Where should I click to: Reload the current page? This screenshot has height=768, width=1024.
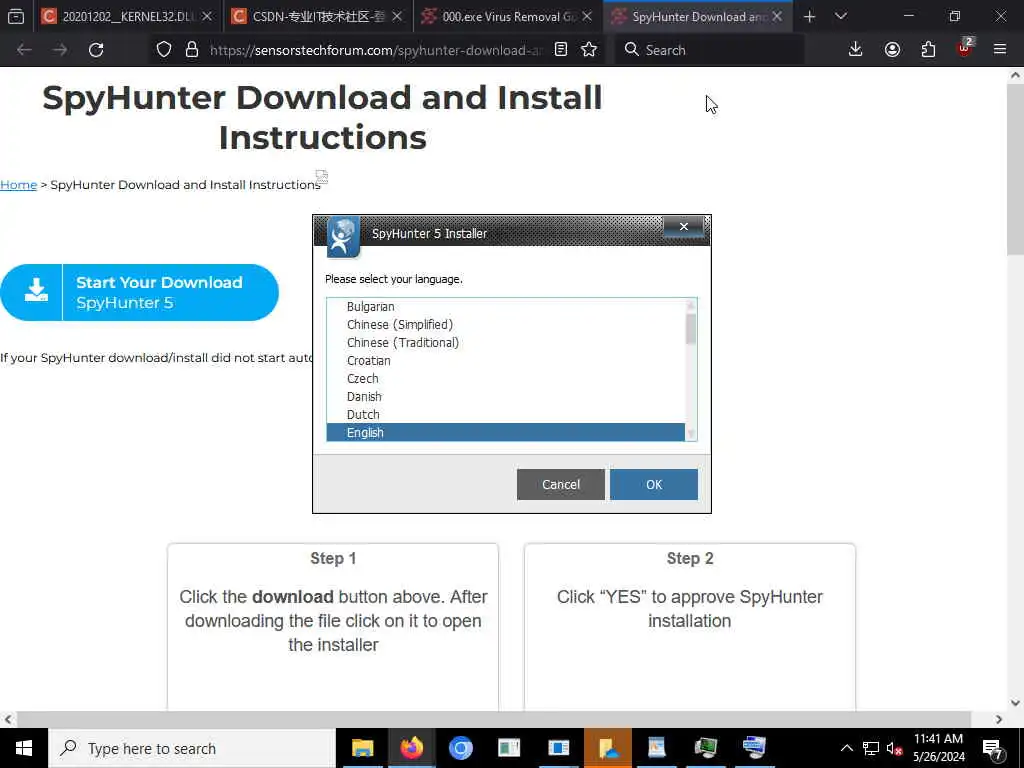96,50
